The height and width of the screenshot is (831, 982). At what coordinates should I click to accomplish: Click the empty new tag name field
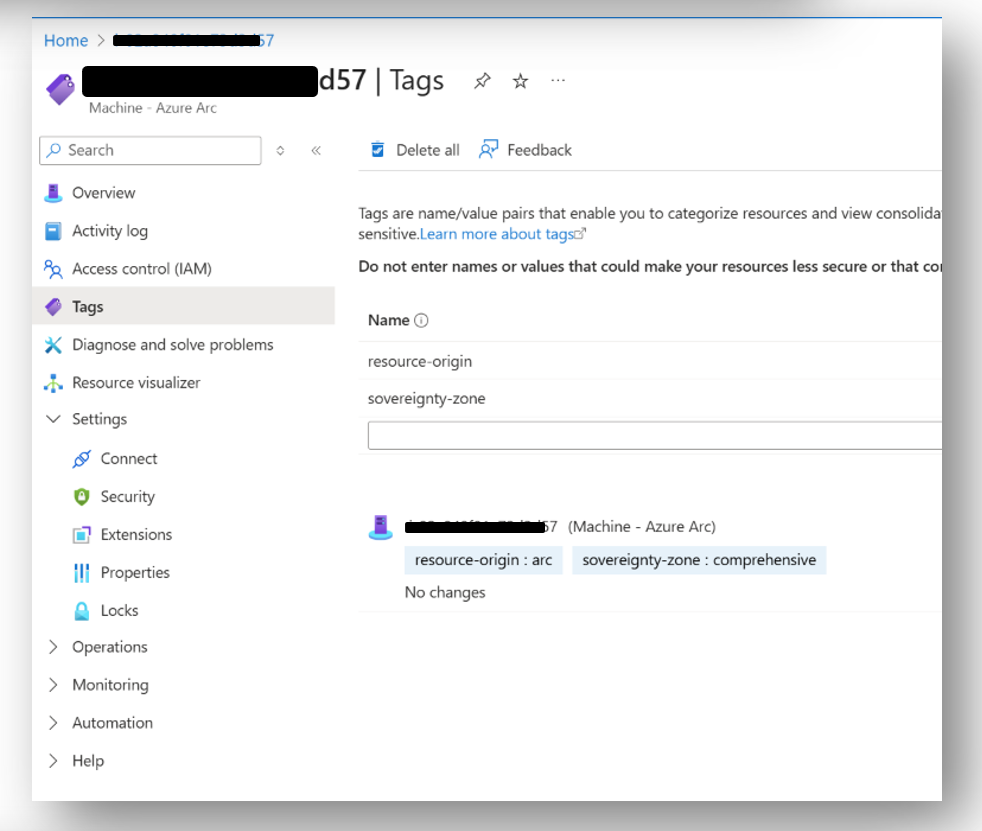tap(654, 436)
